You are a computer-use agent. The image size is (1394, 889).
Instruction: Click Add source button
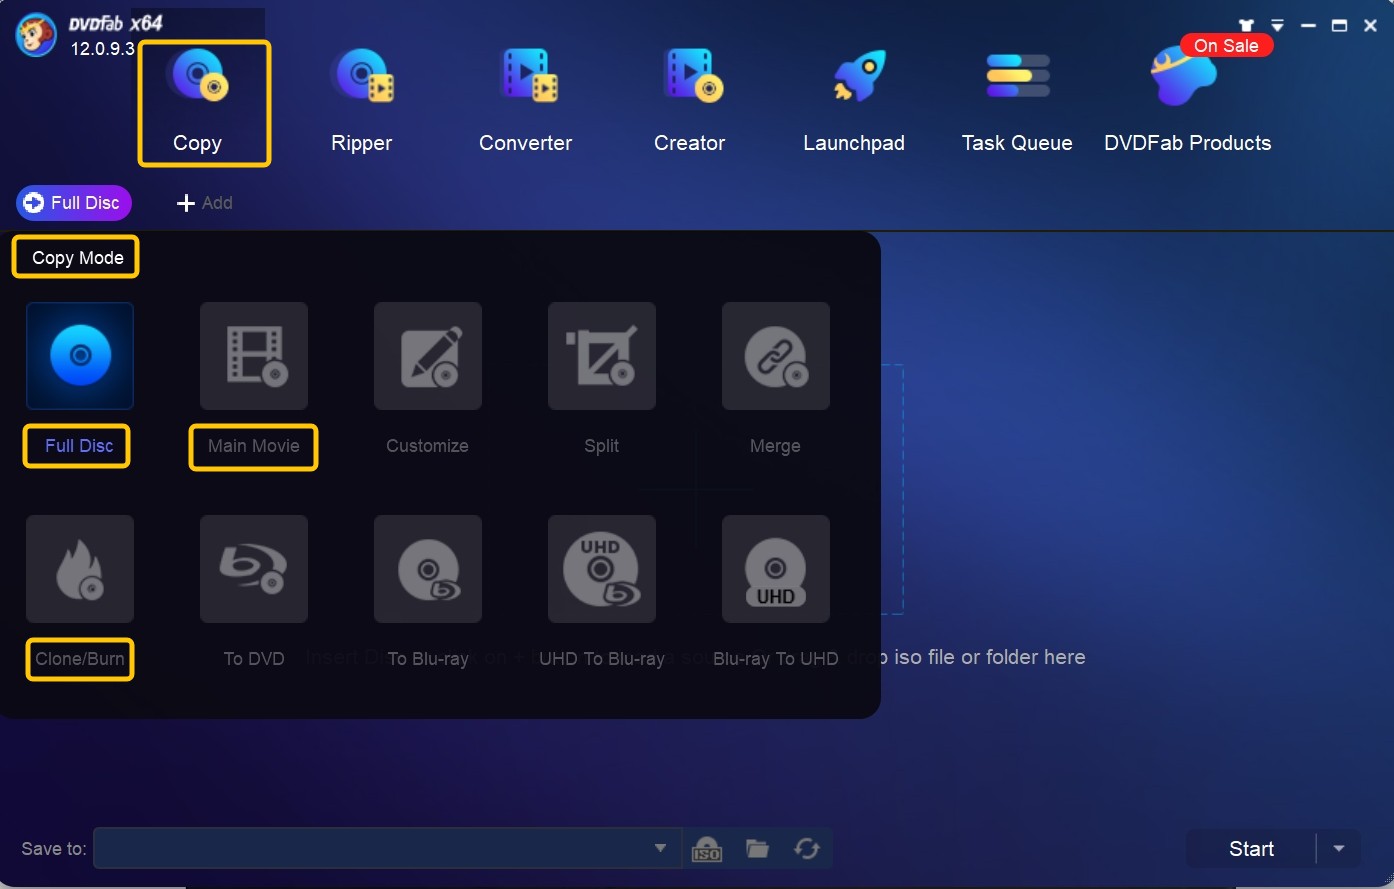click(205, 203)
